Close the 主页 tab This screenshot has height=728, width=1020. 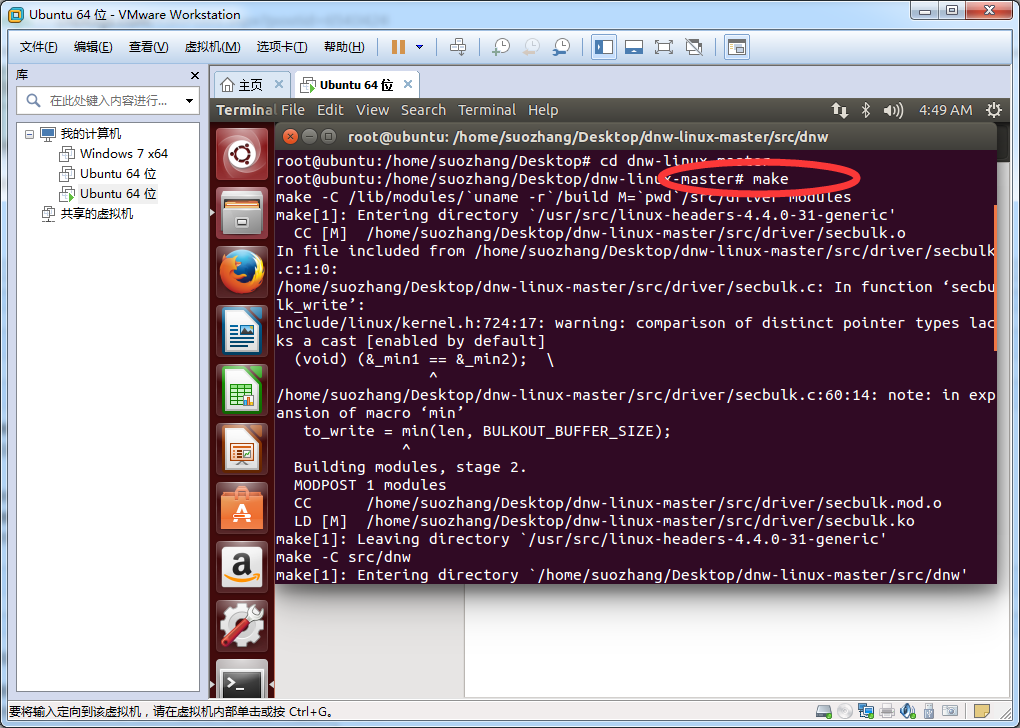[x=278, y=85]
